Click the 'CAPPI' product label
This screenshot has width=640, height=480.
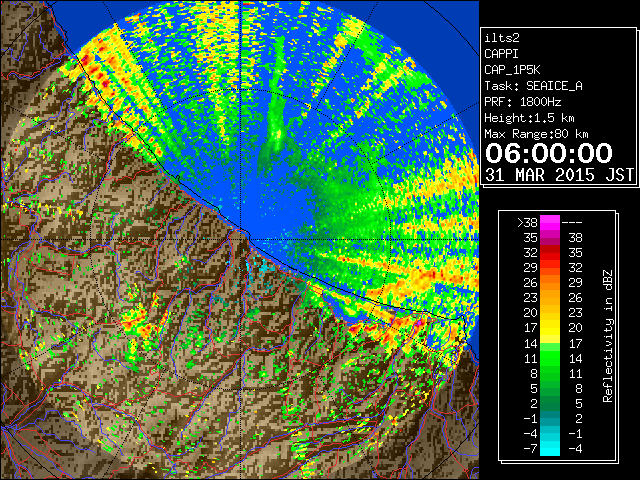pos(501,54)
